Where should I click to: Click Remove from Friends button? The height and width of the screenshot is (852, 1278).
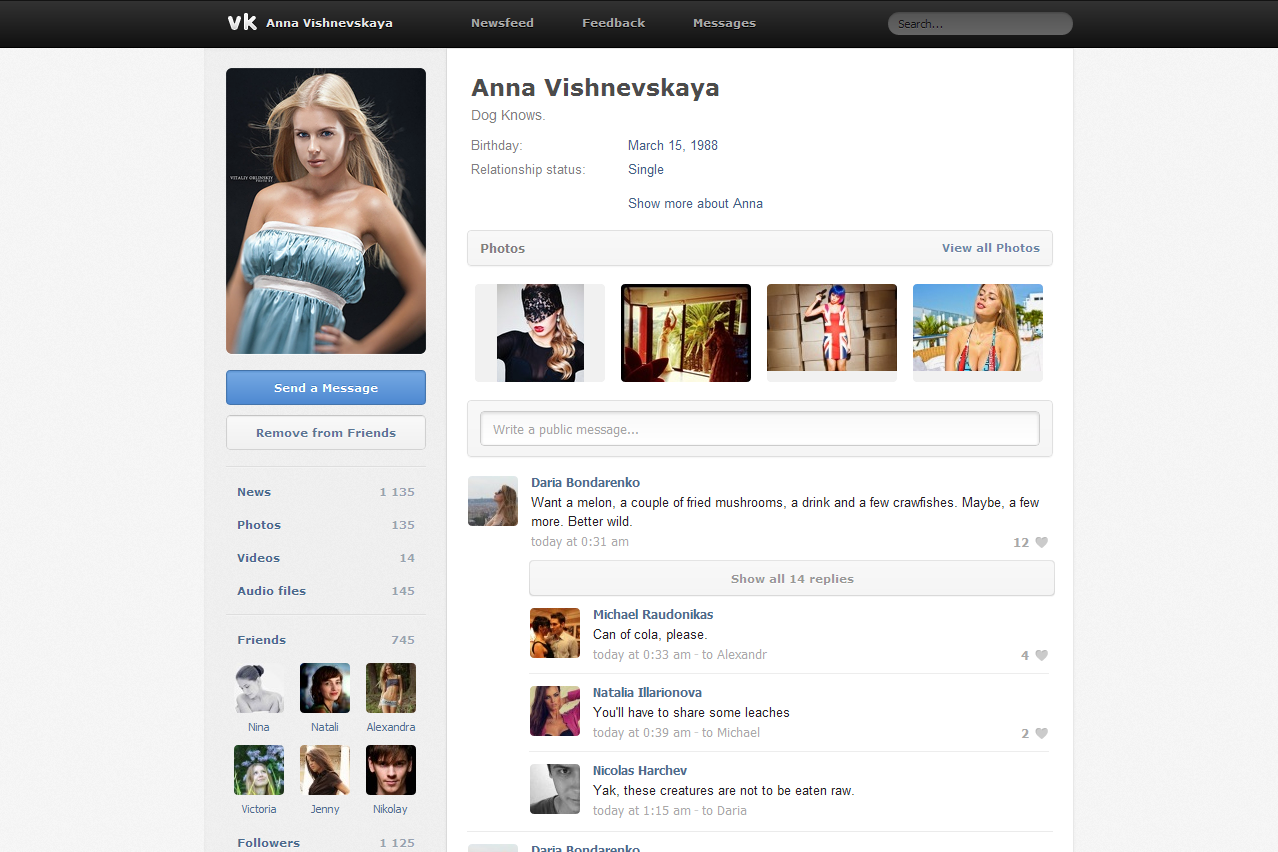coord(326,433)
